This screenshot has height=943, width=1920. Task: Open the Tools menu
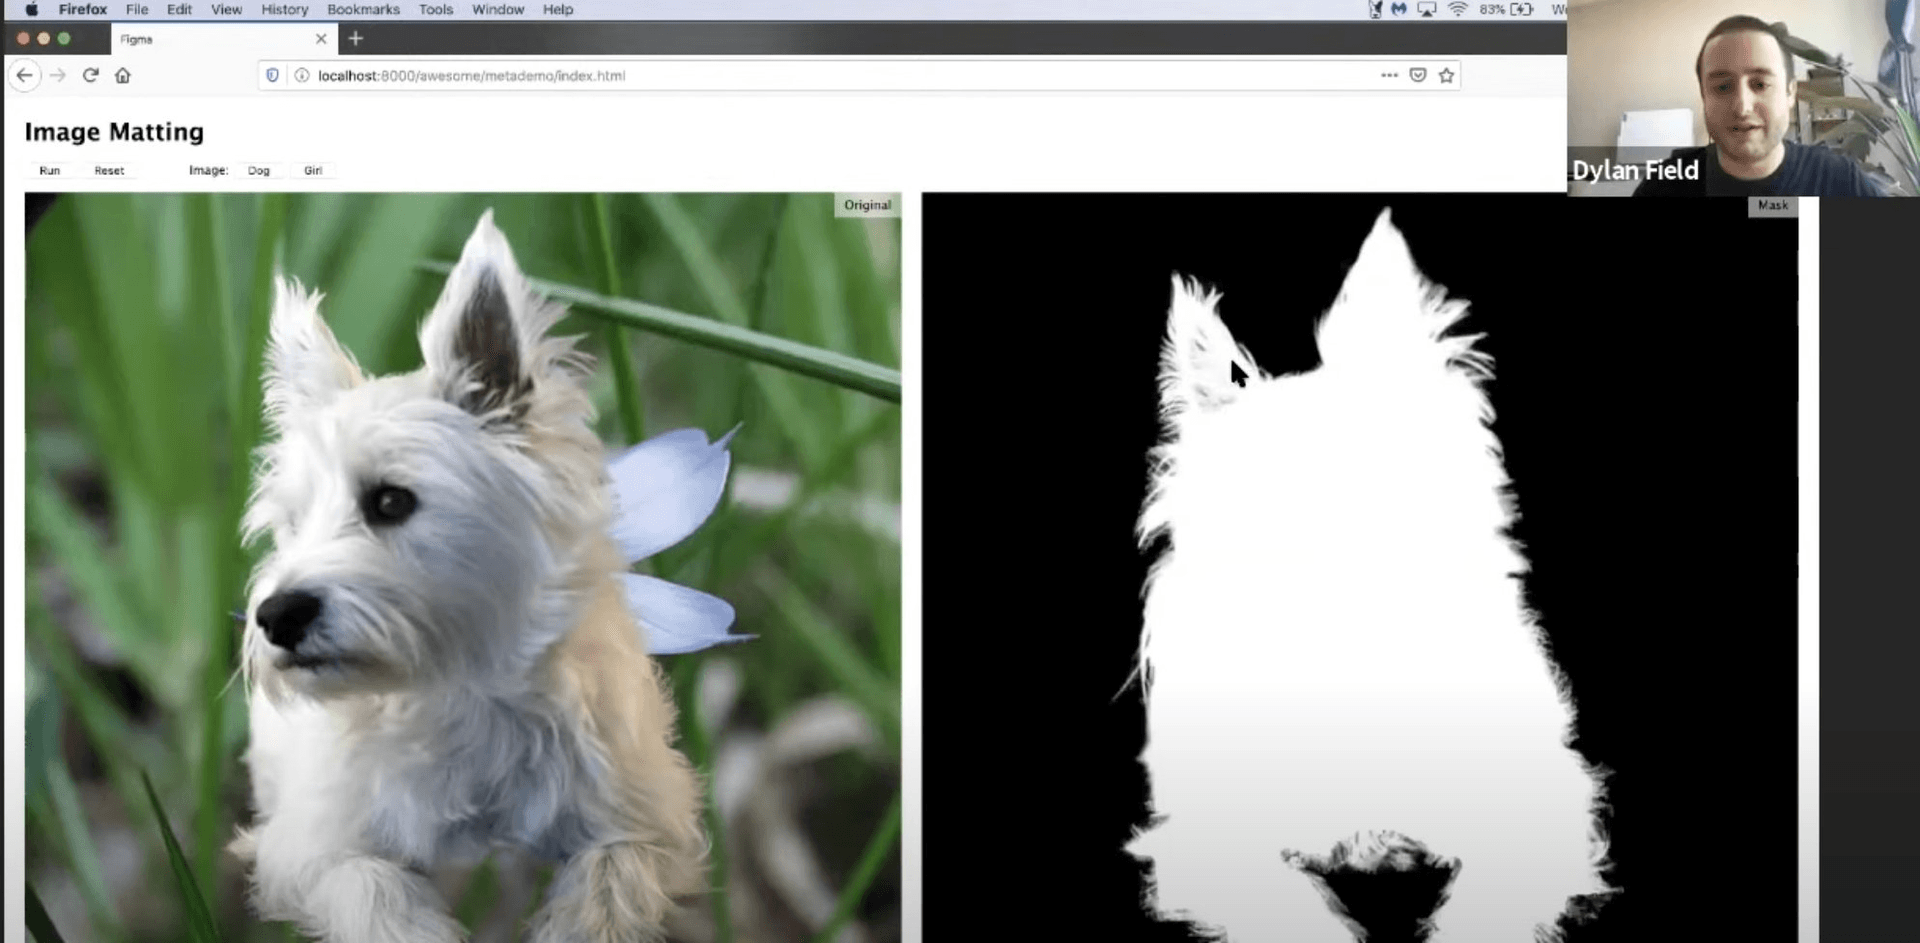pyautogui.click(x=435, y=10)
